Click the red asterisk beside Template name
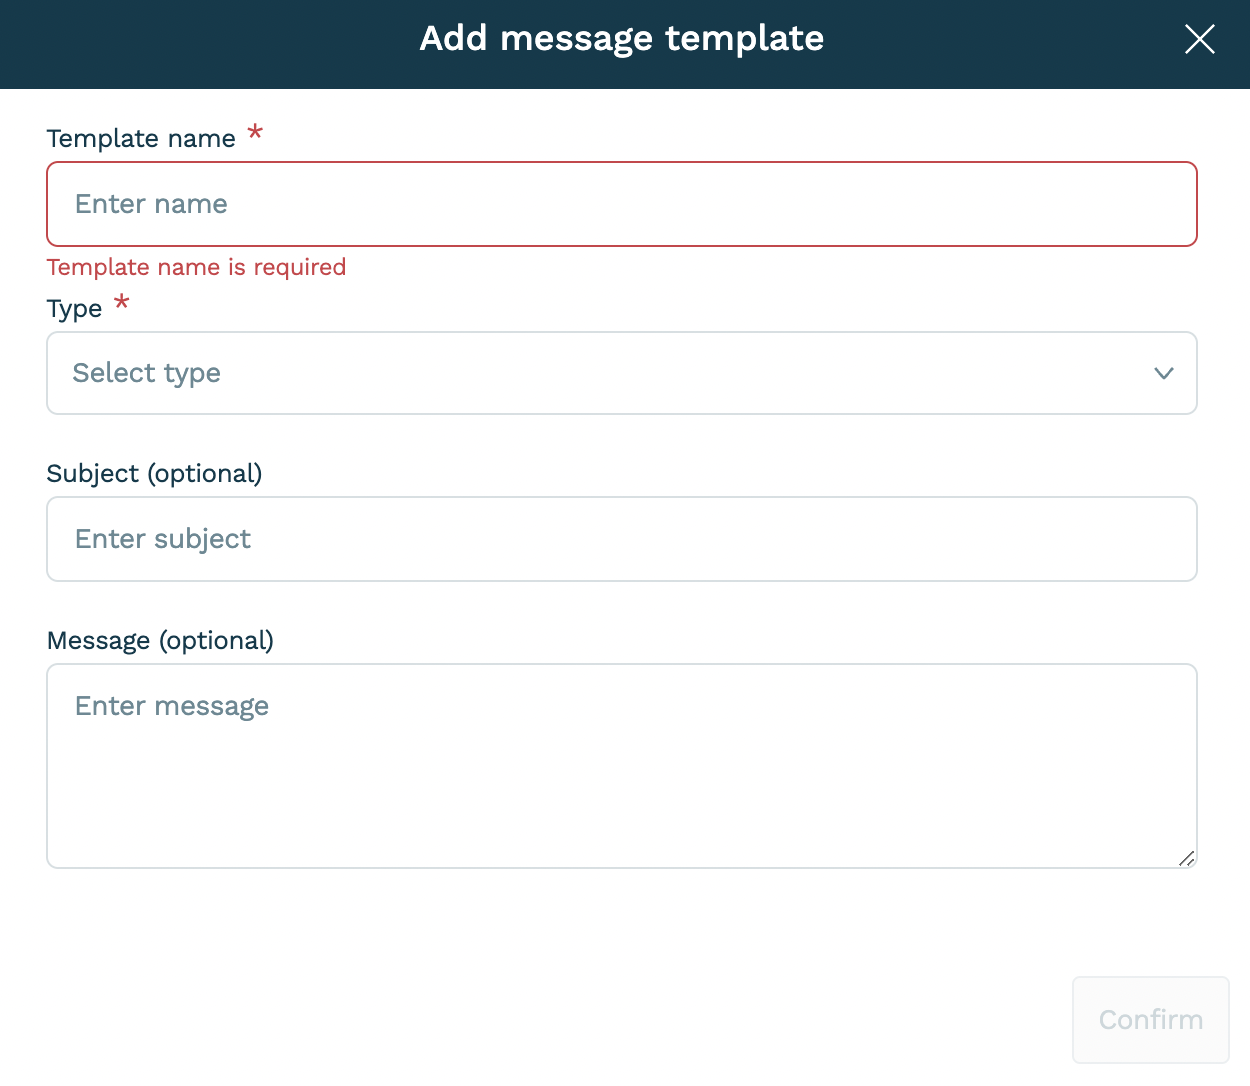 (x=255, y=132)
